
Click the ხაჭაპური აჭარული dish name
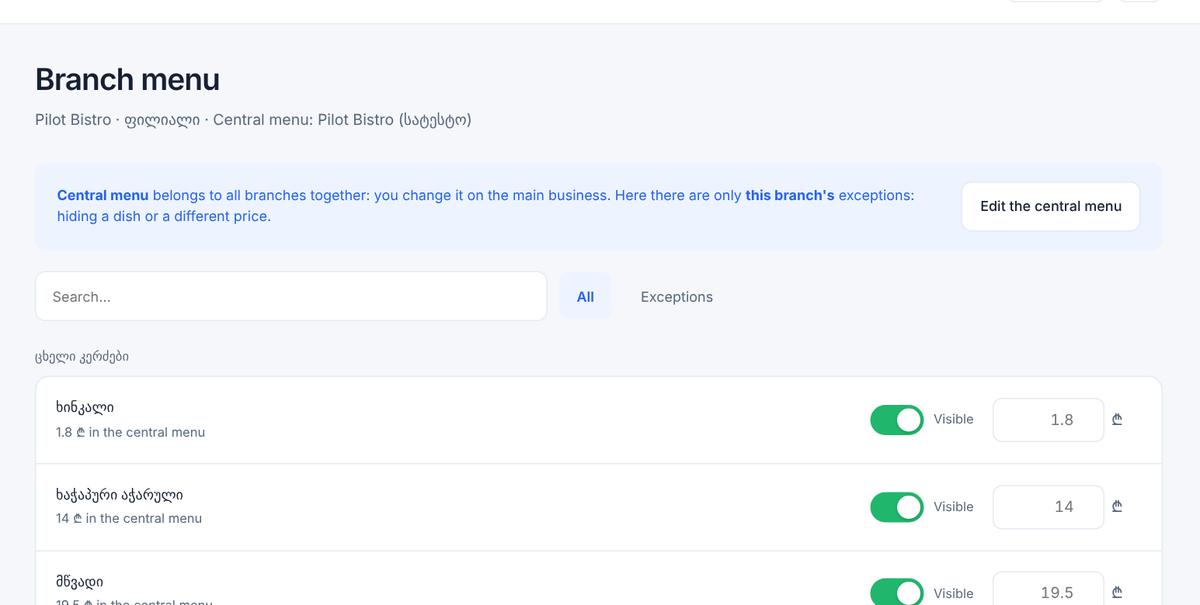click(x=119, y=494)
